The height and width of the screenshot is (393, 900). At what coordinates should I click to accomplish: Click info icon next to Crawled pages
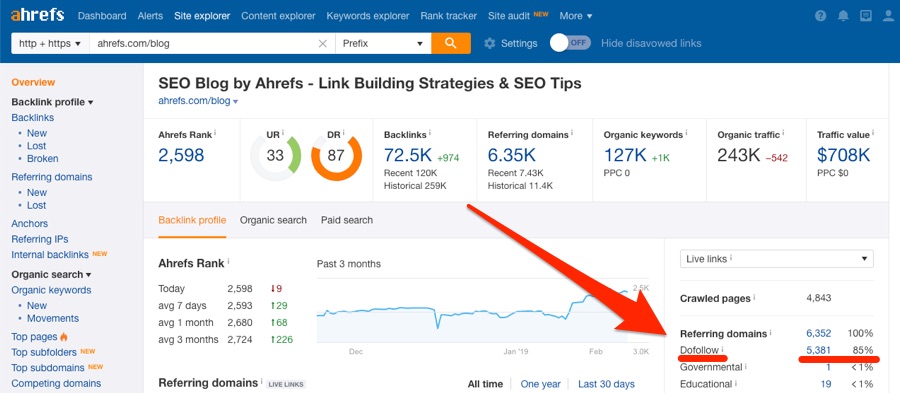click(754, 297)
